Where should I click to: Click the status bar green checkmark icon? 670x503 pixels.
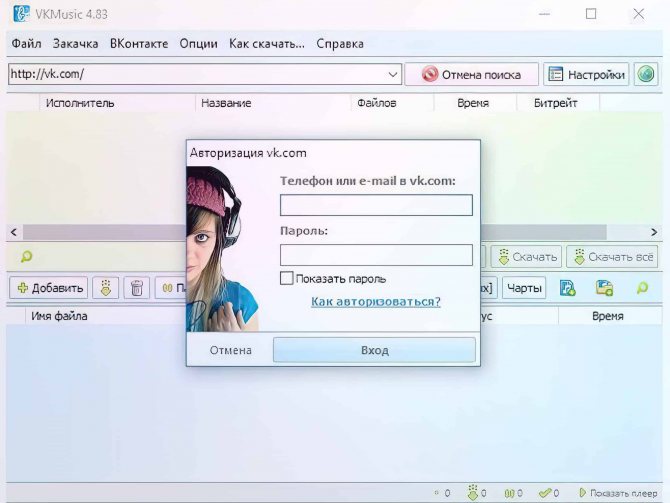pos(545,493)
